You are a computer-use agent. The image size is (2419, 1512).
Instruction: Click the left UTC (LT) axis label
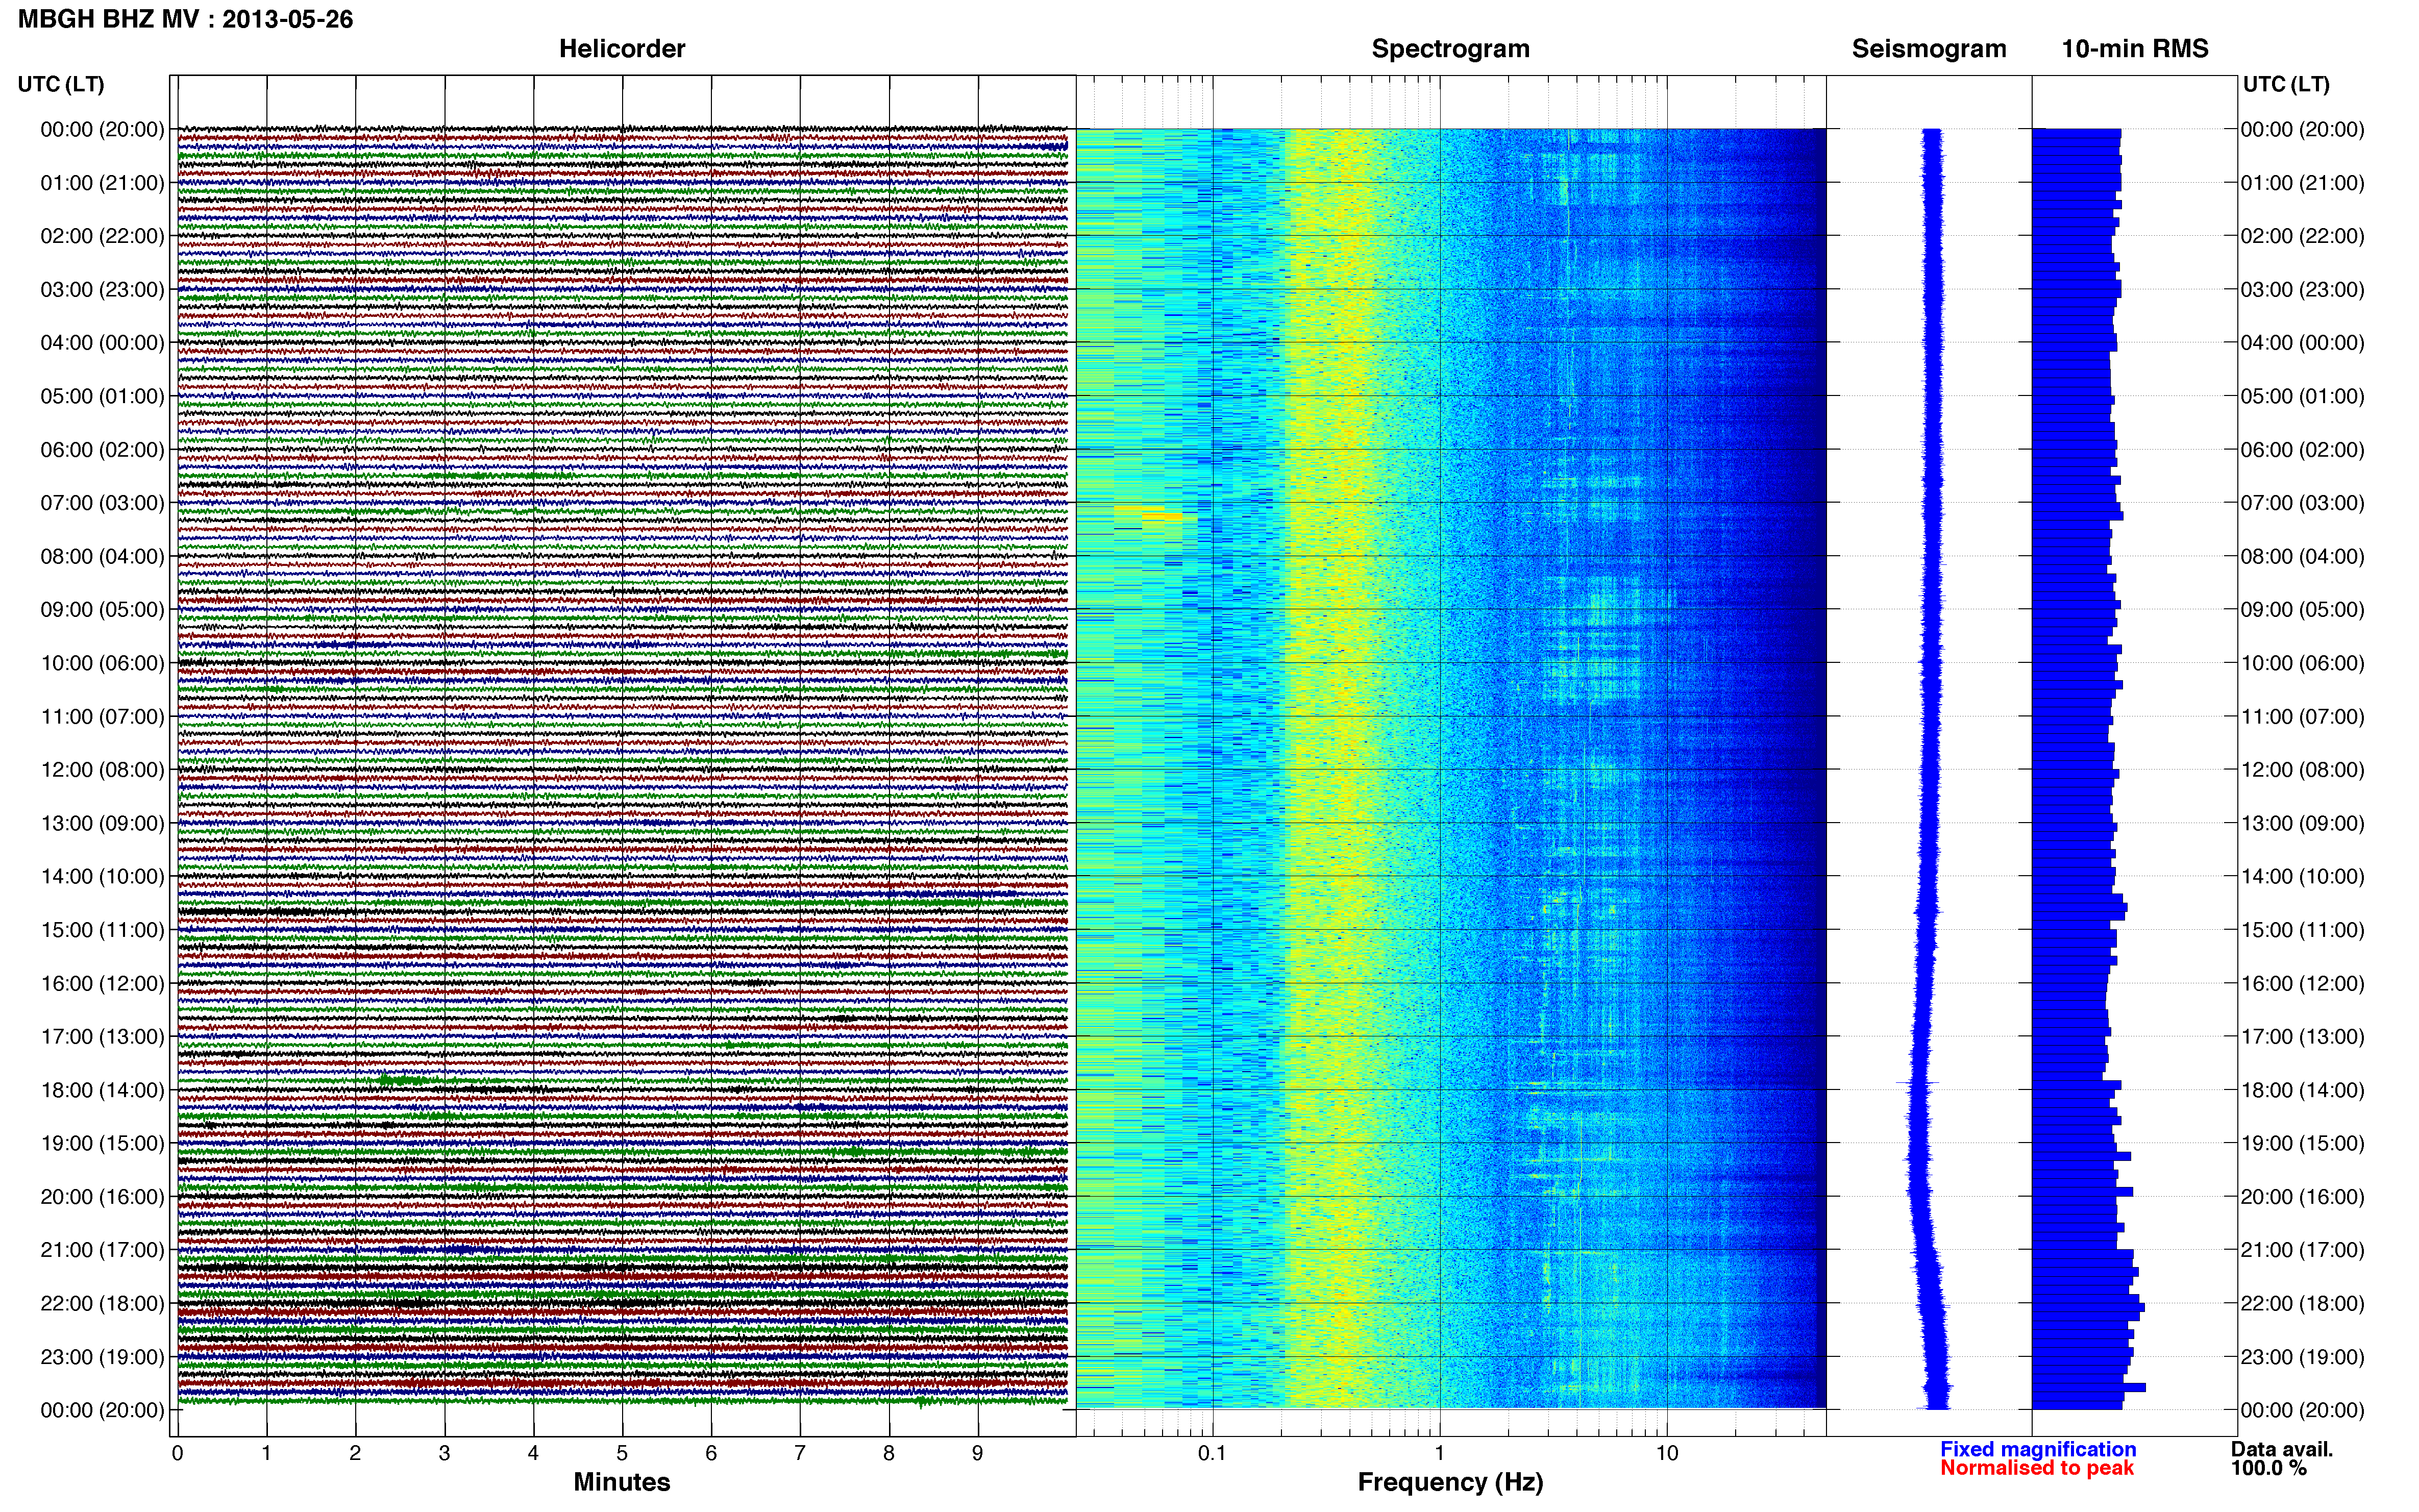61,84
